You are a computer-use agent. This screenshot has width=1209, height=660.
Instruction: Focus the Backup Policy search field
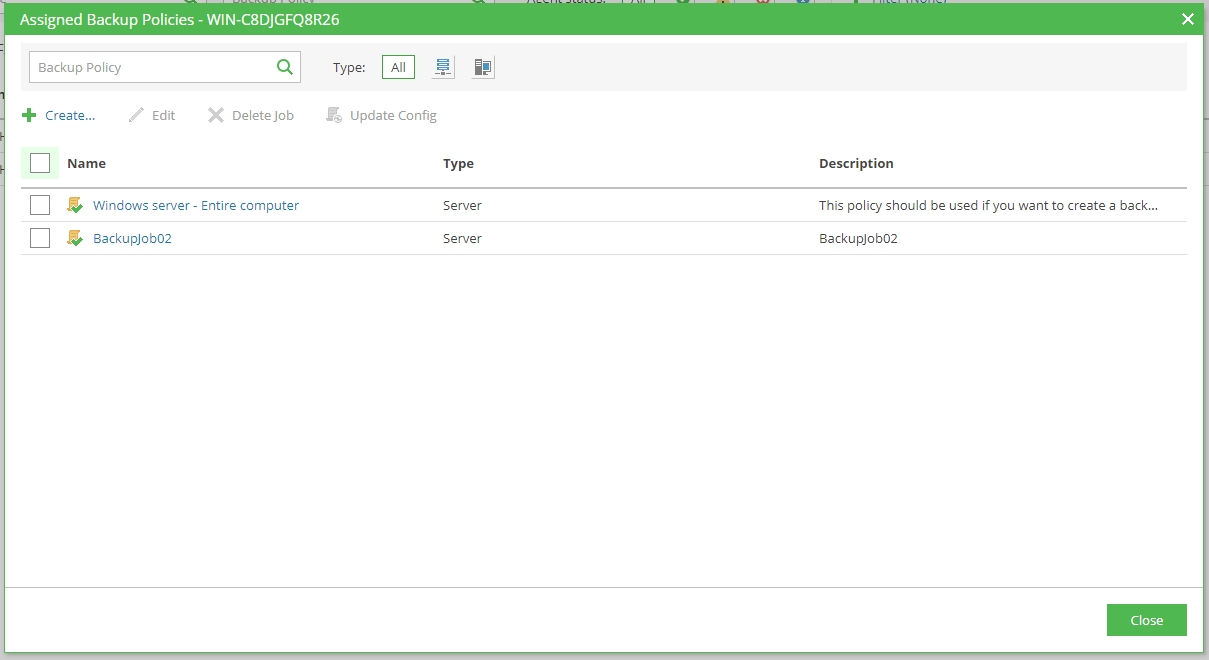click(x=150, y=67)
